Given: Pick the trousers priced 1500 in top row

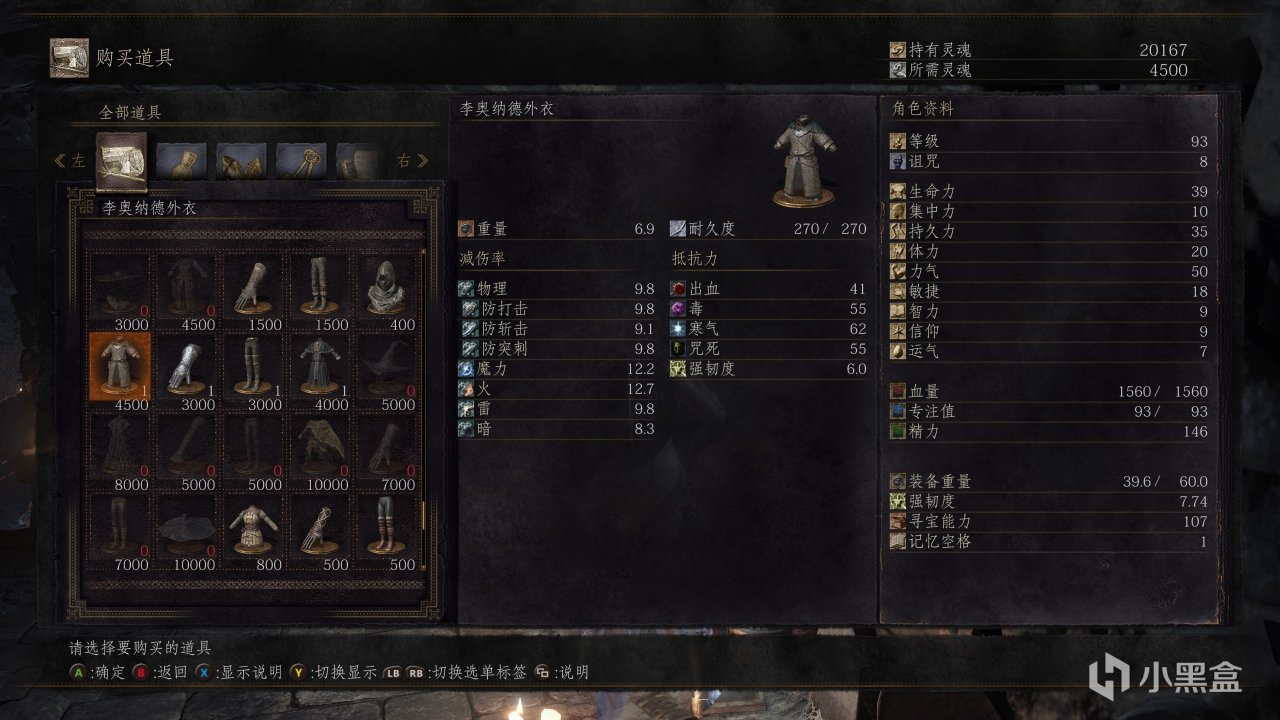Looking at the screenshot, I should tap(321, 286).
